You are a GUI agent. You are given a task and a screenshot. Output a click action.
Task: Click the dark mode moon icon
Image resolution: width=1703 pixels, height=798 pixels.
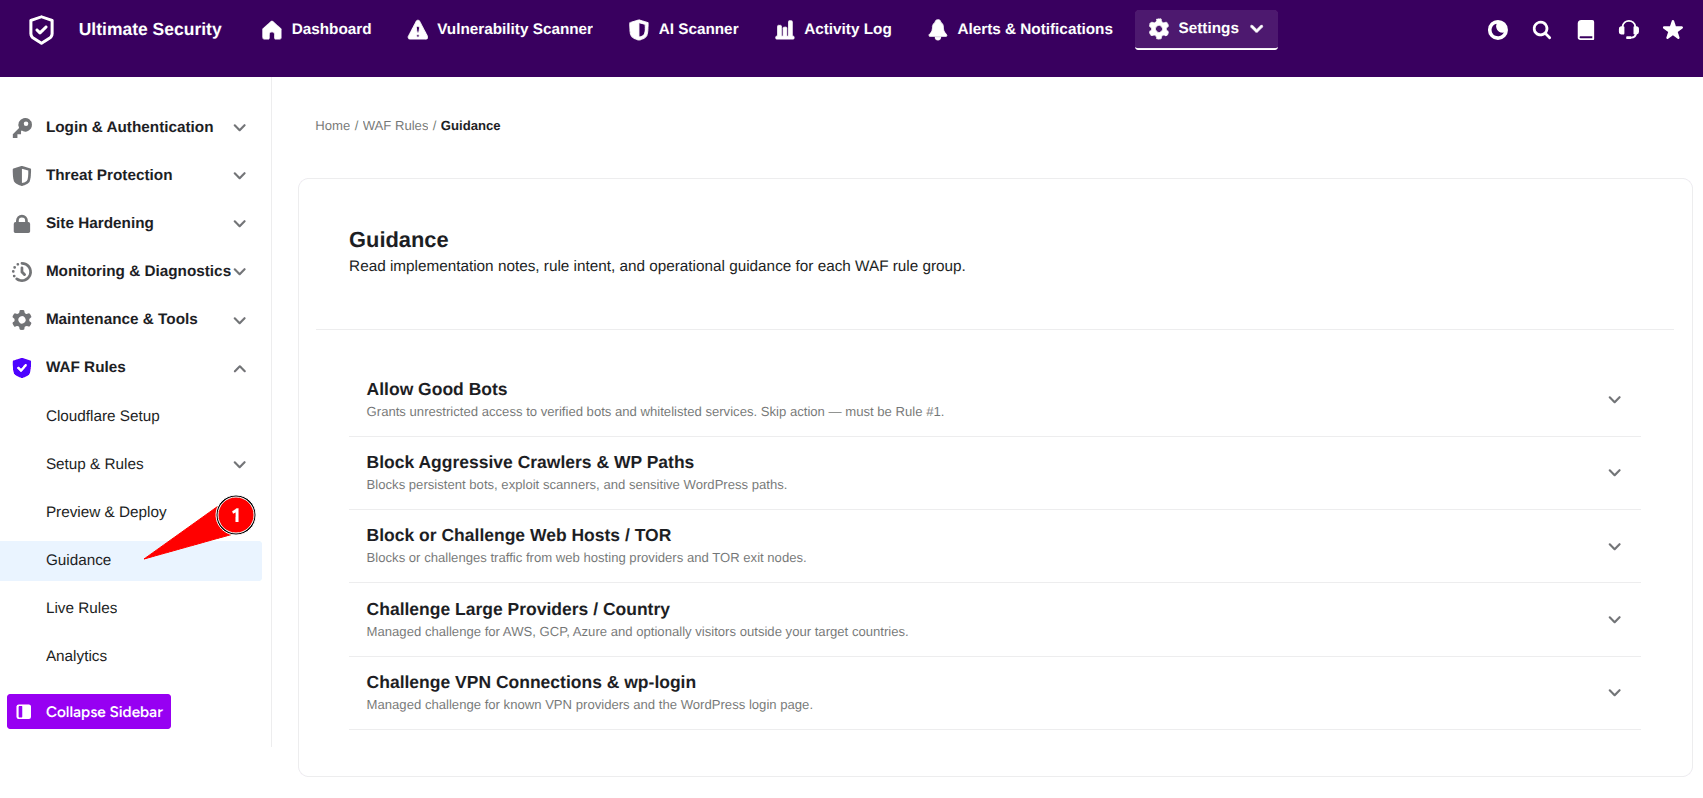(x=1497, y=30)
